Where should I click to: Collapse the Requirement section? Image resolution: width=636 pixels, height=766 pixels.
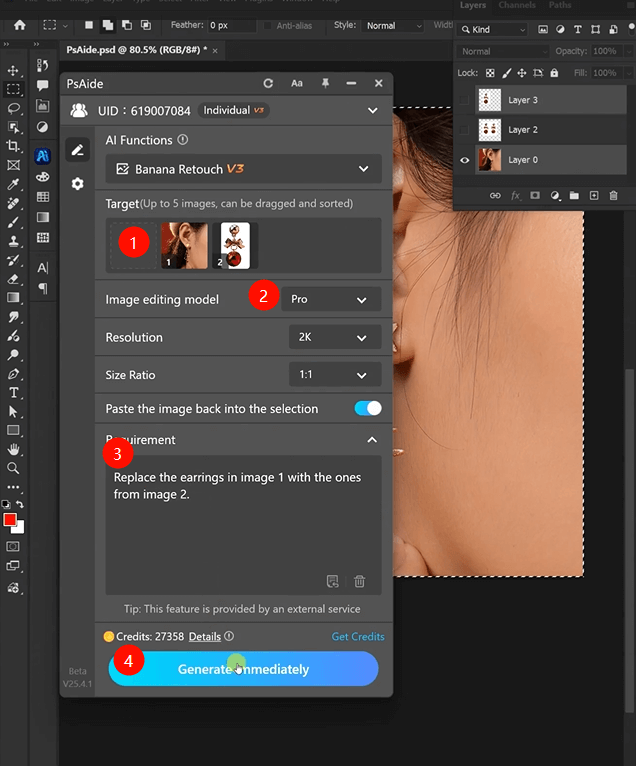pyautogui.click(x=372, y=440)
